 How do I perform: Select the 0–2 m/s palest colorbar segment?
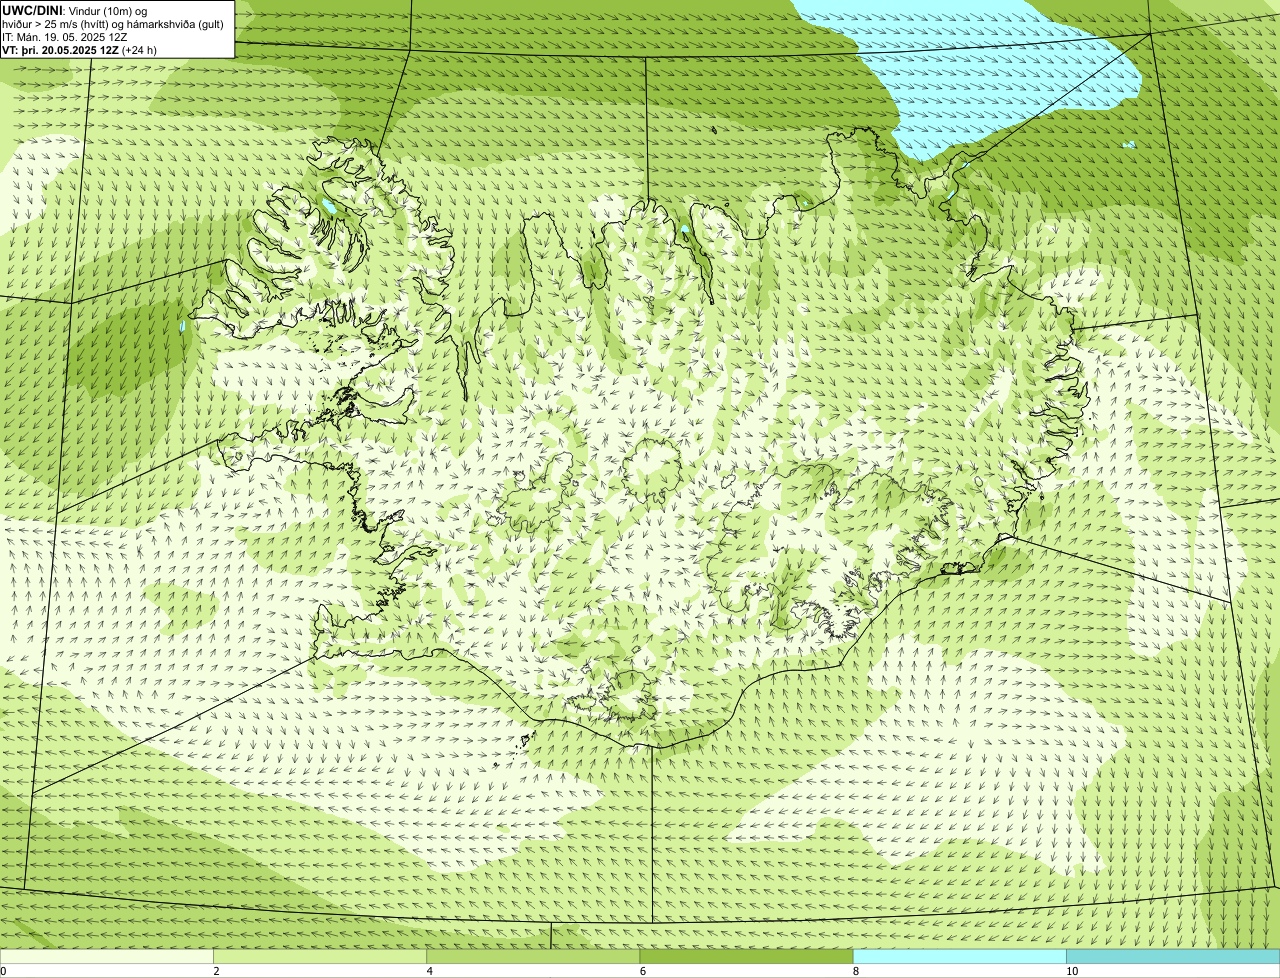tap(106, 956)
